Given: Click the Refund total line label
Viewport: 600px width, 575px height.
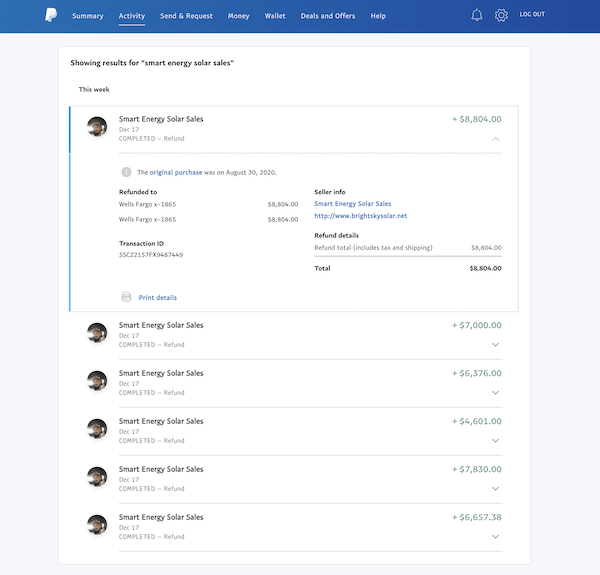Looking at the screenshot, I should pos(373,248).
